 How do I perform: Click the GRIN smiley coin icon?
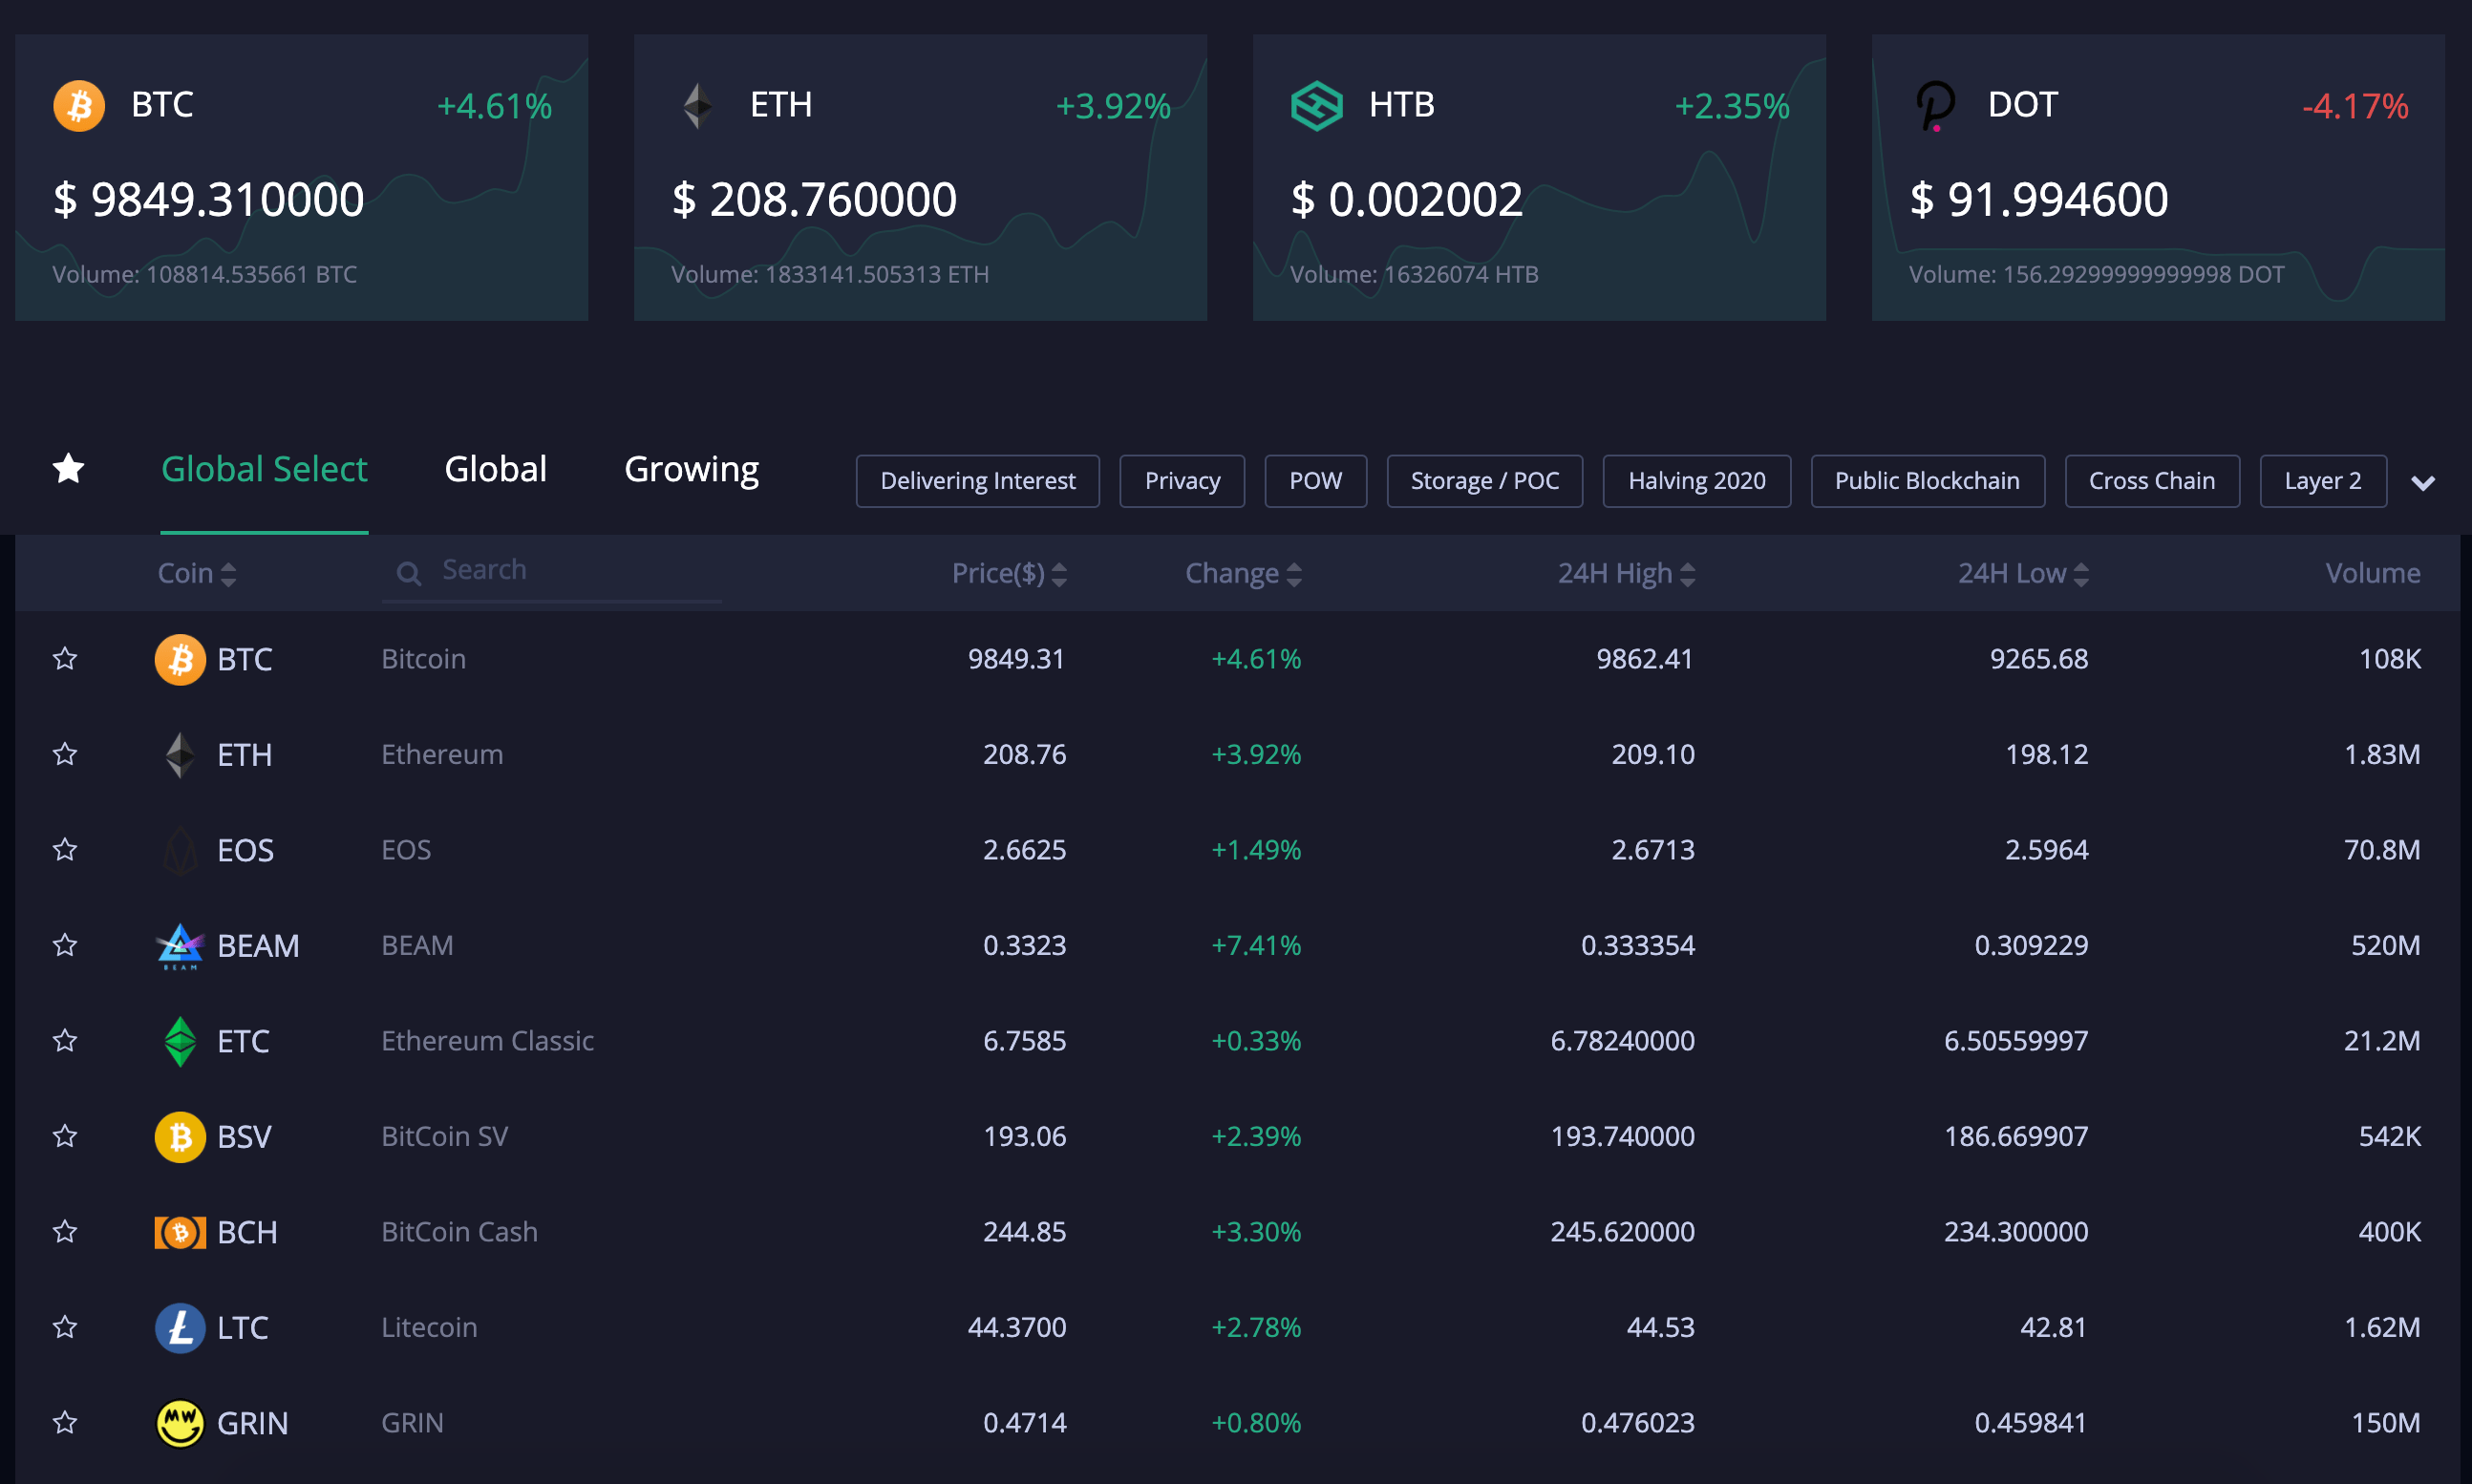180,1423
